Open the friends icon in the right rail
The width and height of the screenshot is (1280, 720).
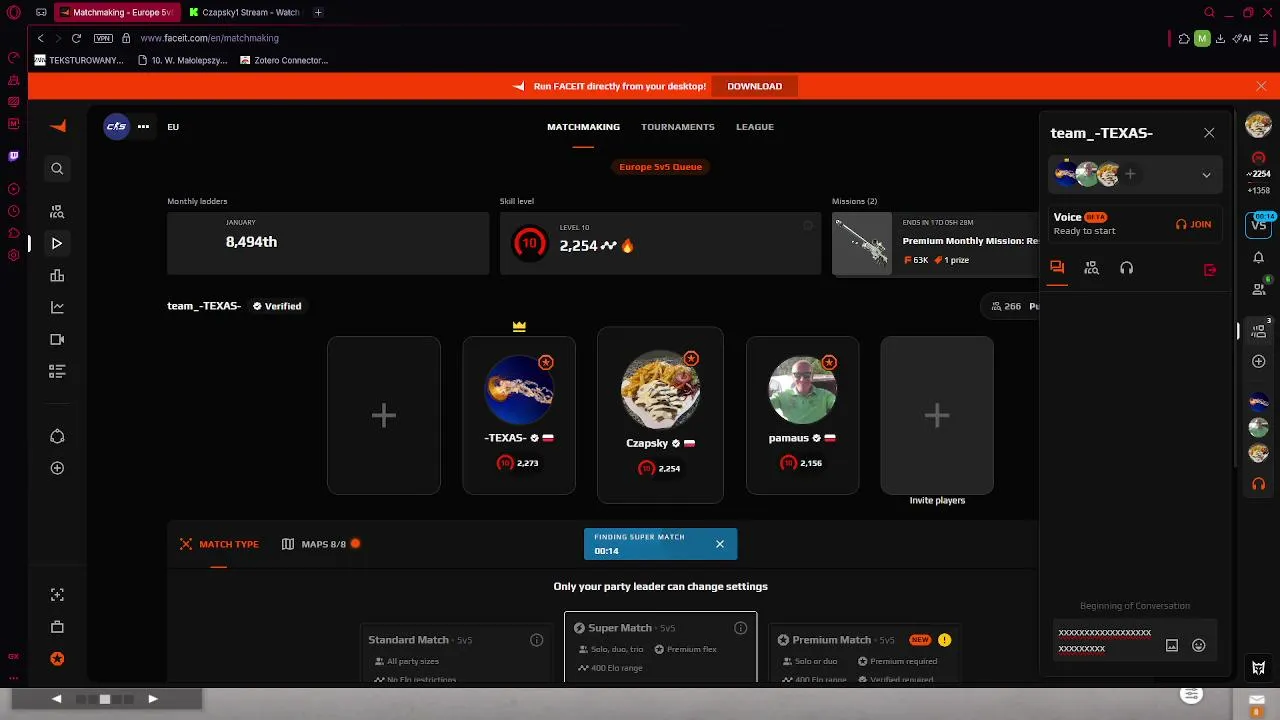[x=1259, y=288]
